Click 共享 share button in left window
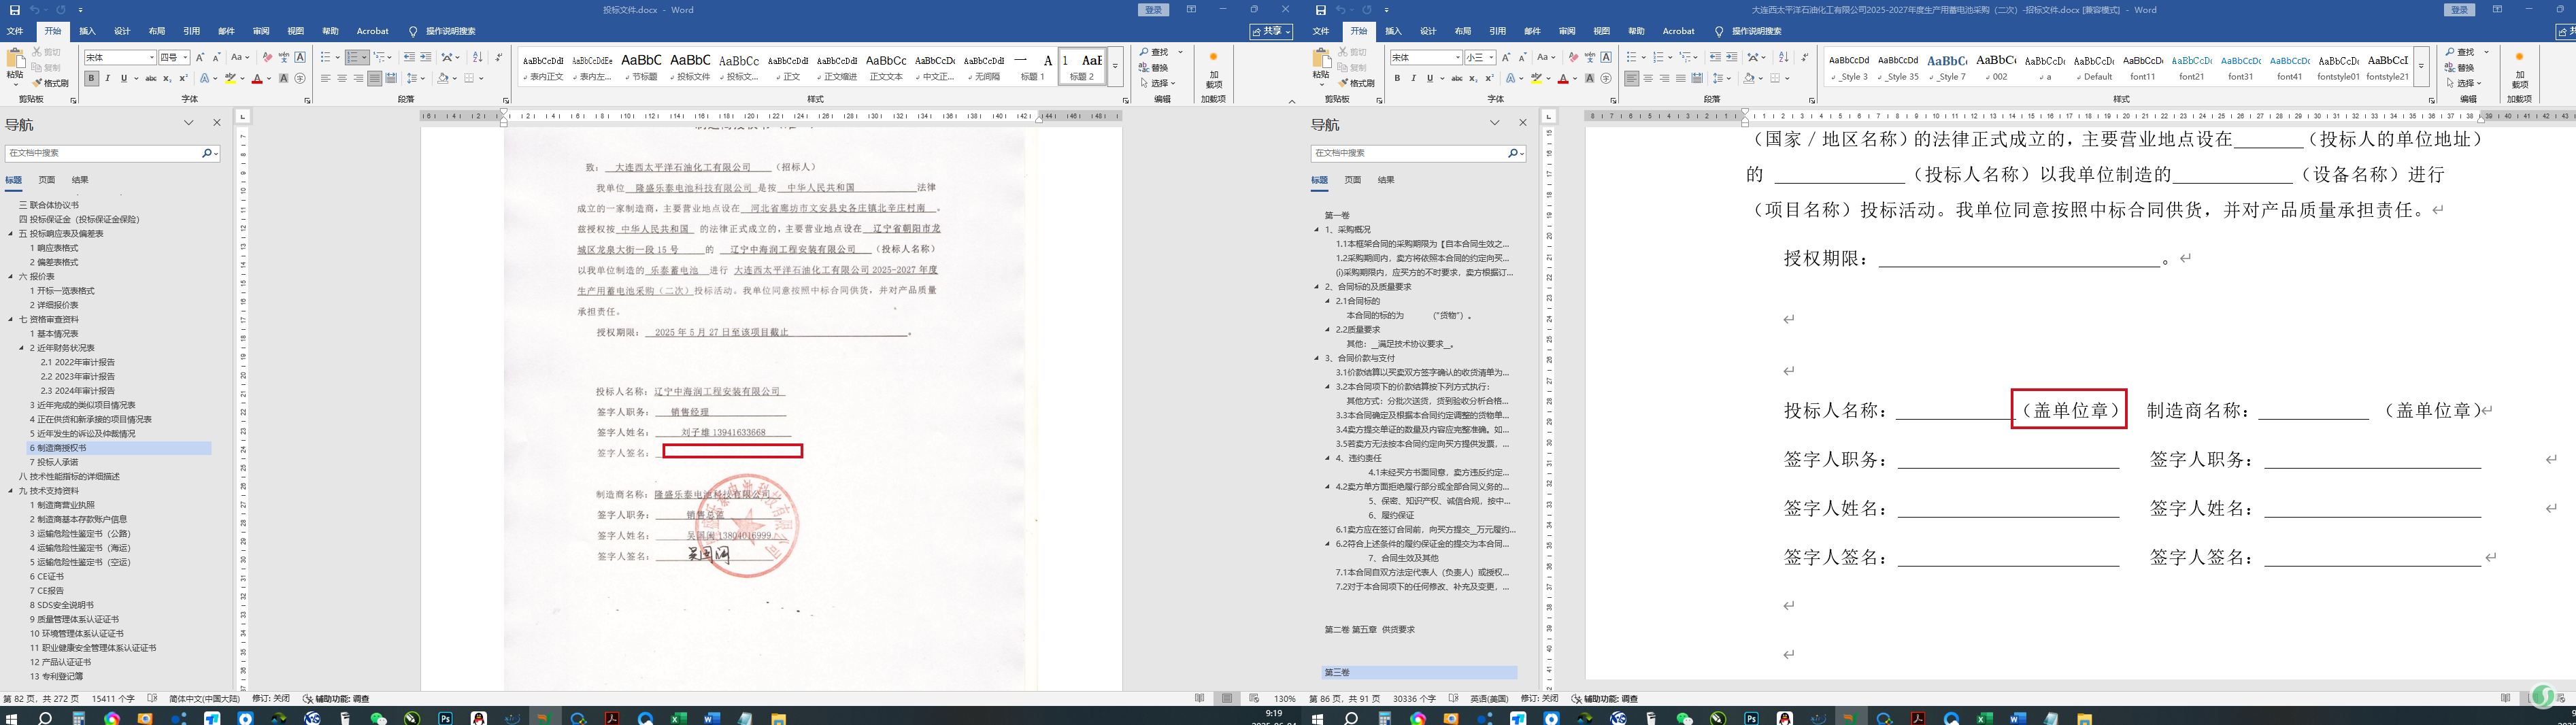 point(1270,31)
